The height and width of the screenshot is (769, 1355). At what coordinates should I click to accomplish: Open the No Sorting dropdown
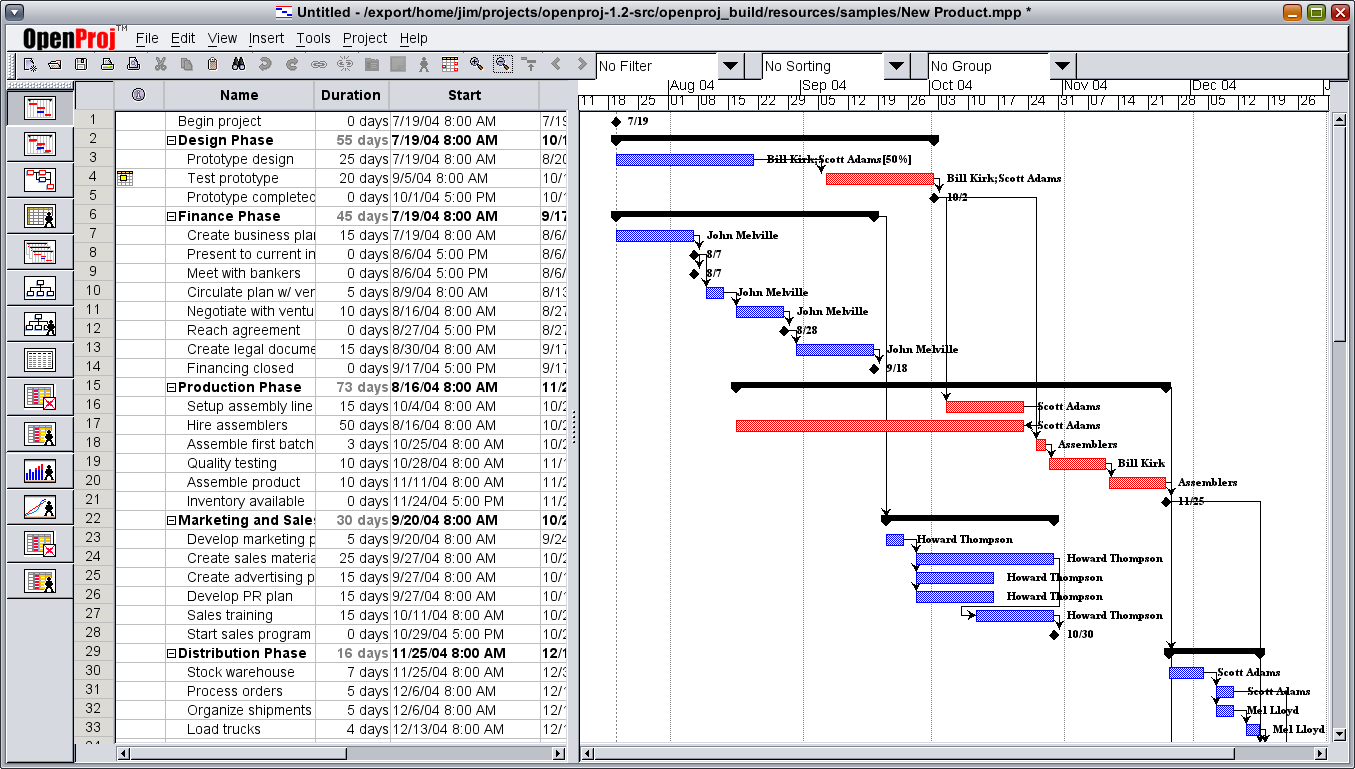pos(897,66)
